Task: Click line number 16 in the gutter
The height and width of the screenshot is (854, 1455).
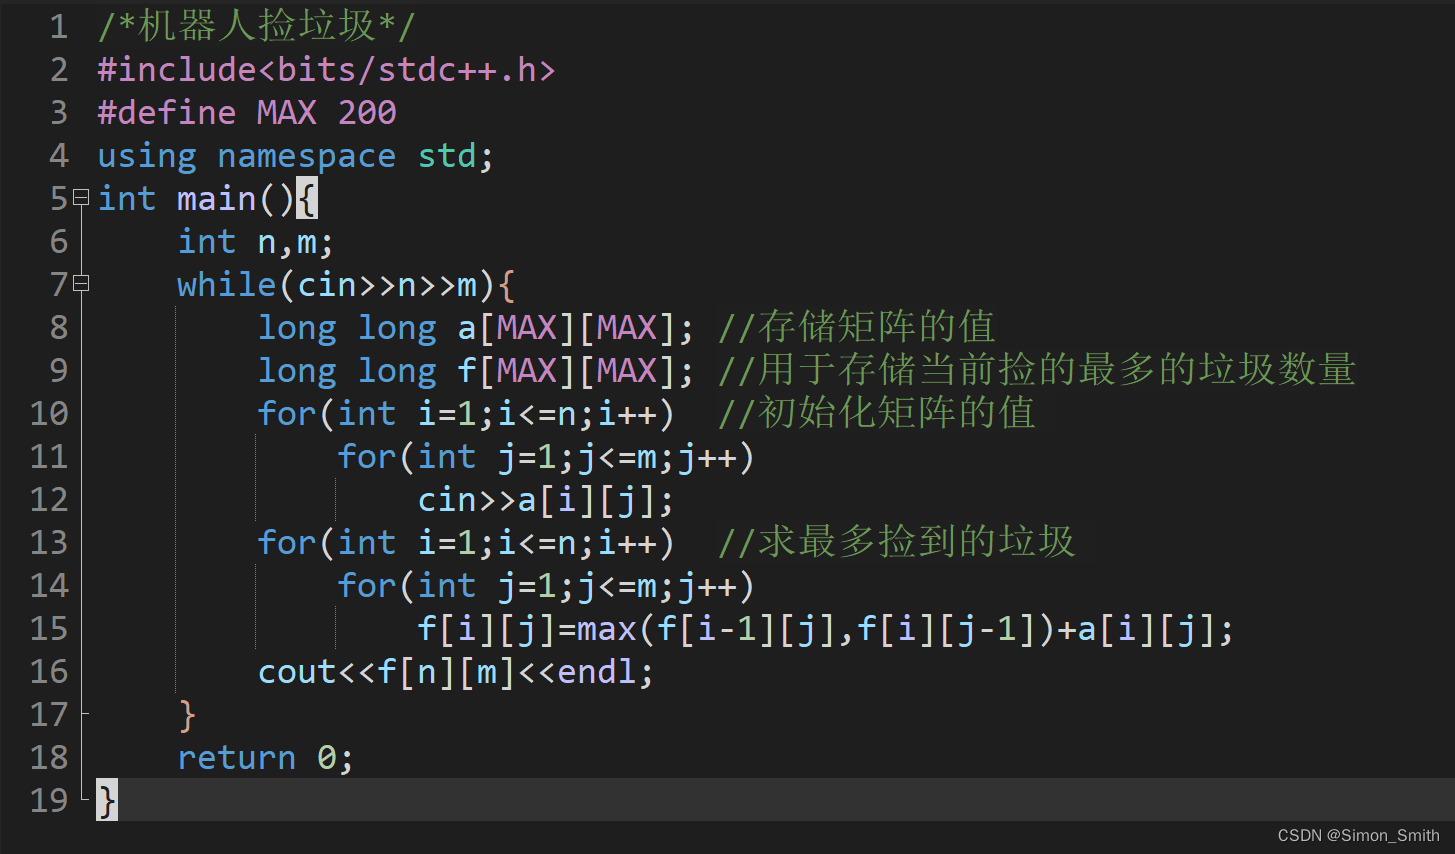Action: 49,672
